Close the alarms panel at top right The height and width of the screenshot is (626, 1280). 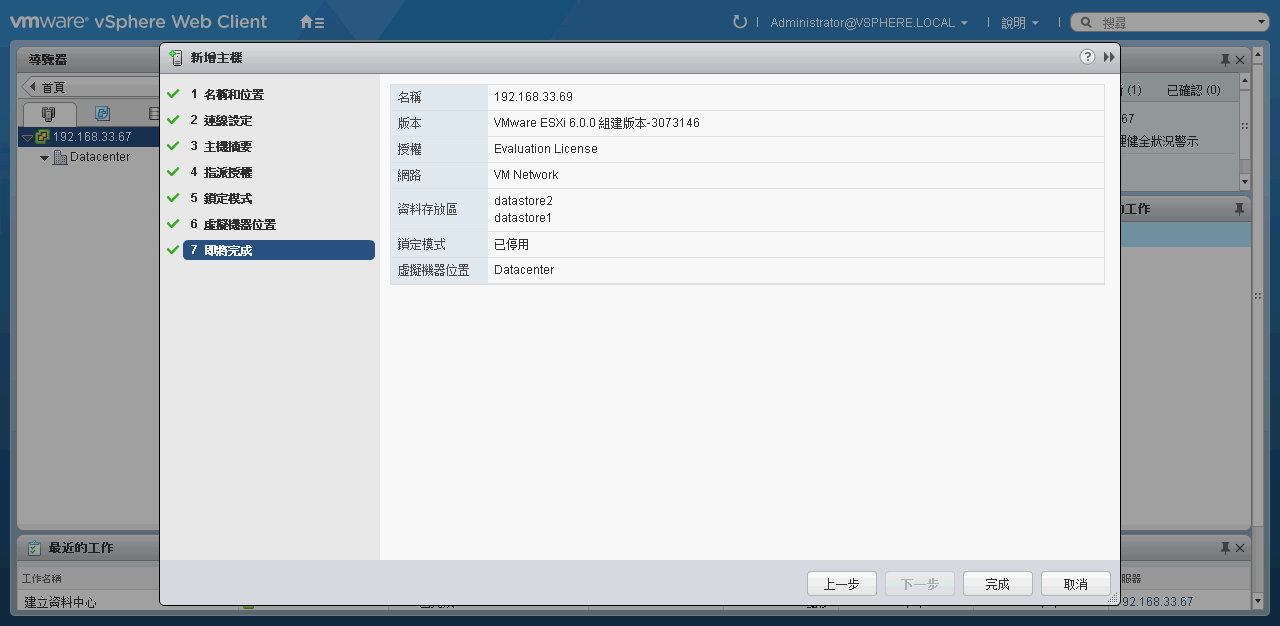pos(1240,60)
